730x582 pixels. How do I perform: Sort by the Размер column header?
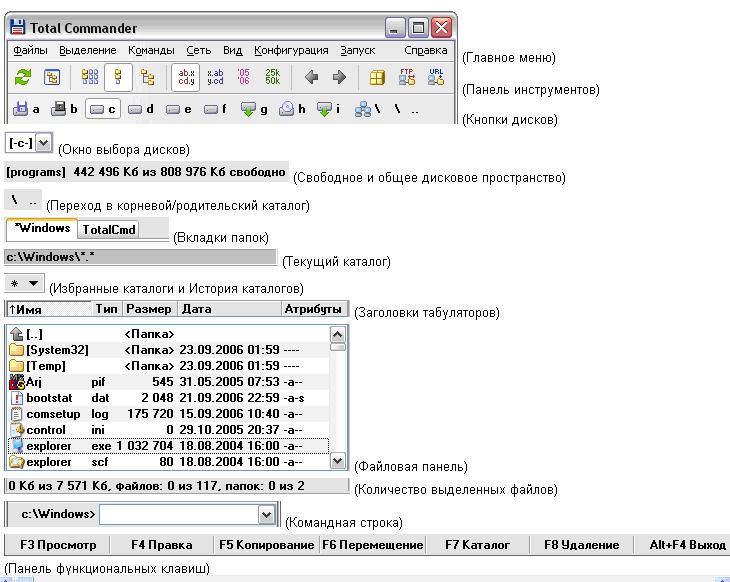click(150, 309)
